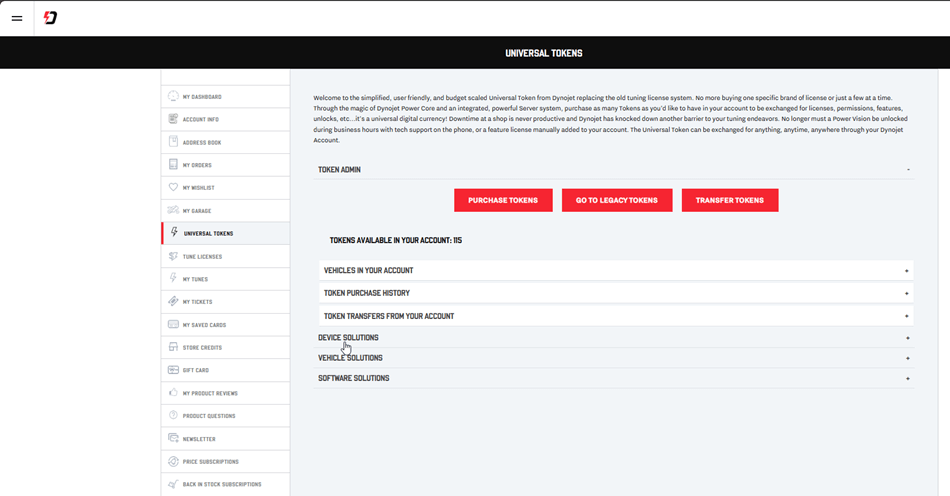950x496 pixels.
Task: Expand Token Purchase History plus sign
Action: 906,293
